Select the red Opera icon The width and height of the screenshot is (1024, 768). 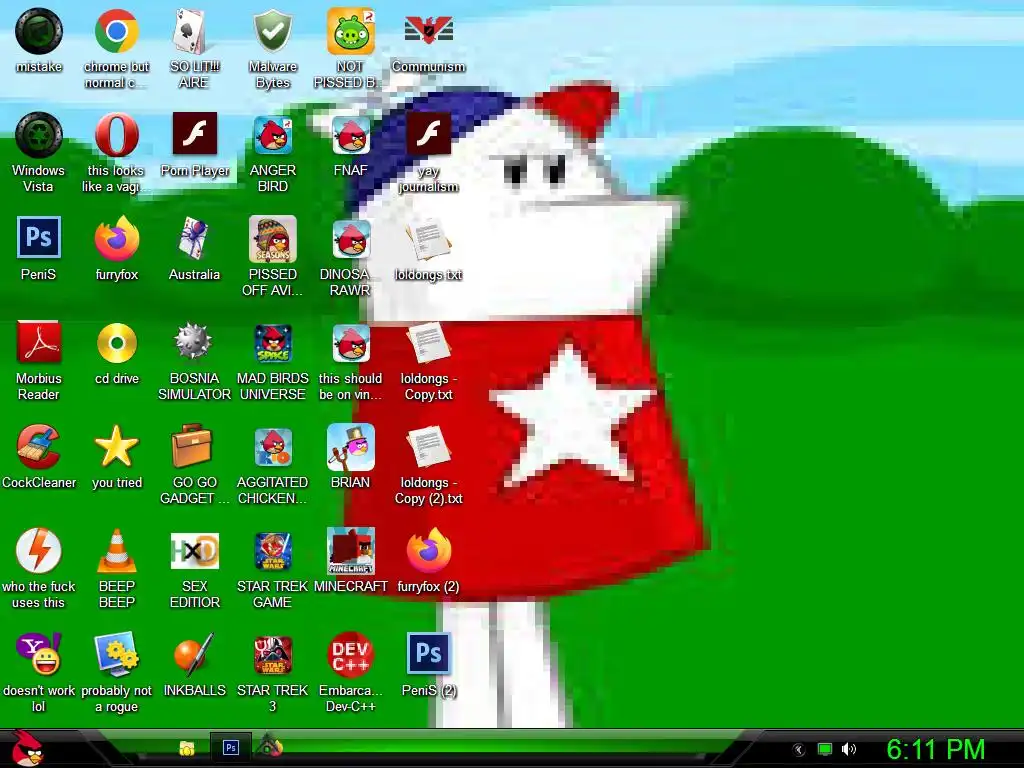(116, 135)
